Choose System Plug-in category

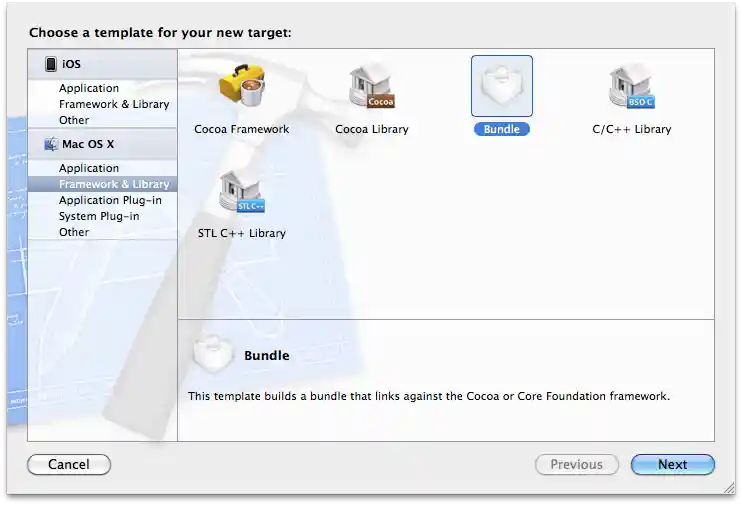tap(99, 216)
